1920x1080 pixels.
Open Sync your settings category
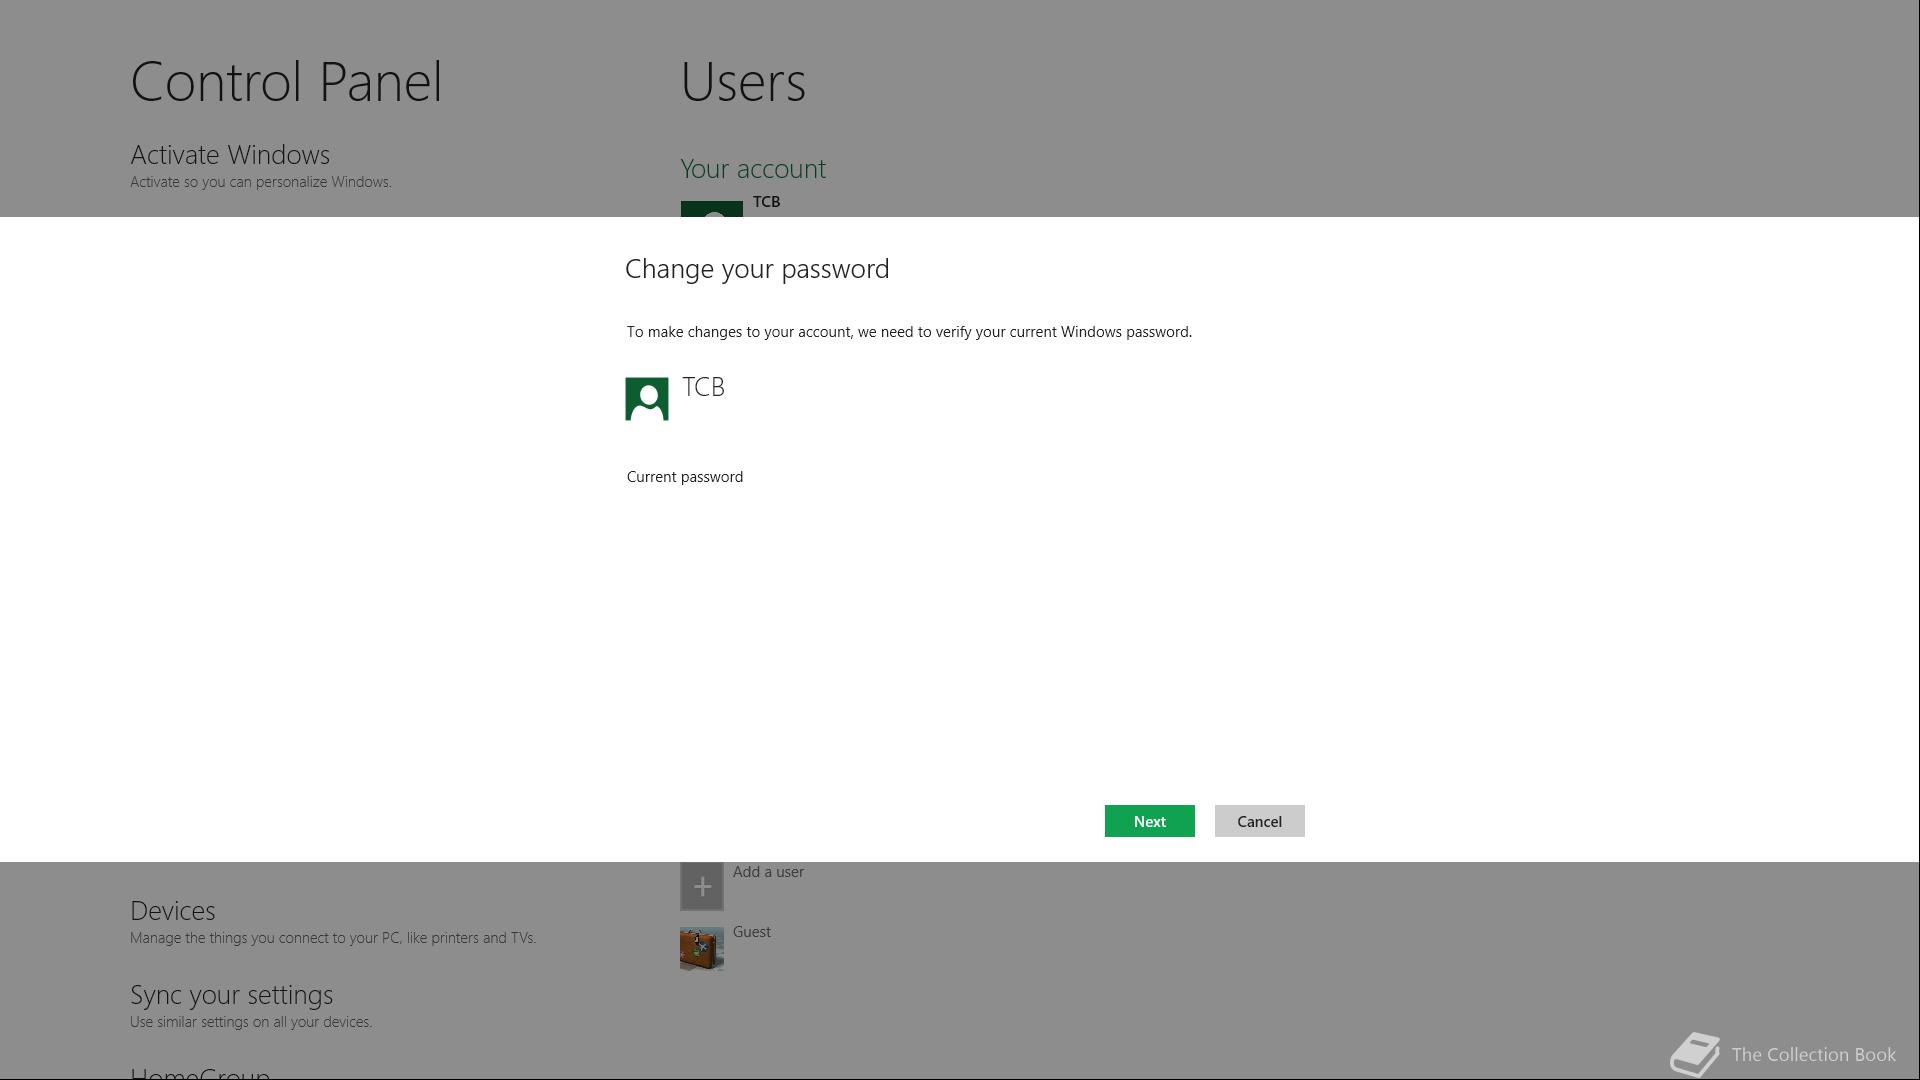232,995
